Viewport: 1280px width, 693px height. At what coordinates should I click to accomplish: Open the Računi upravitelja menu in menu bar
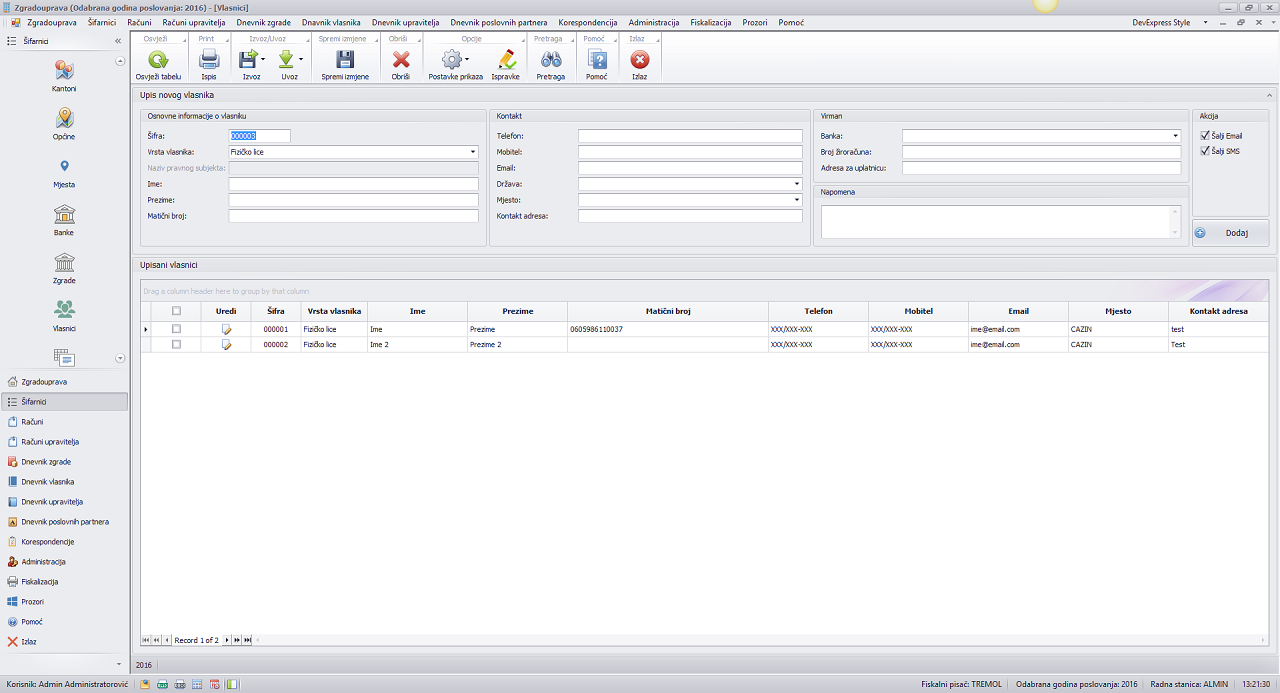point(194,22)
